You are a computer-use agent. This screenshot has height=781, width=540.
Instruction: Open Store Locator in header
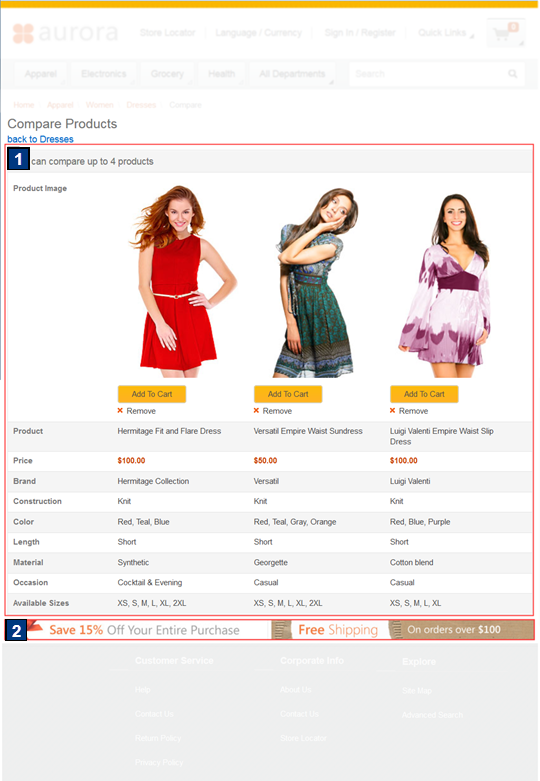coord(167,33)
